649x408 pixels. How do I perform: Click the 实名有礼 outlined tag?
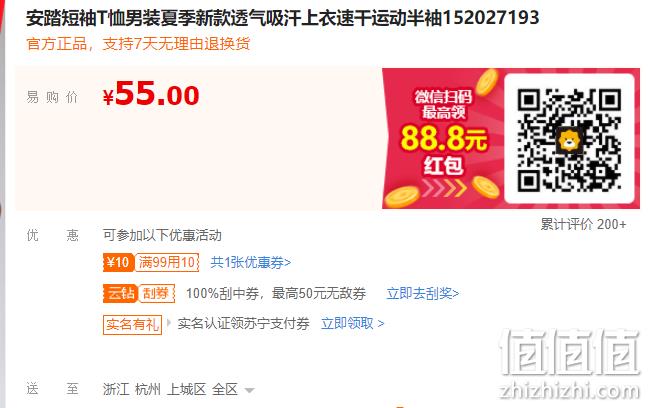click(x=132, y=324)
